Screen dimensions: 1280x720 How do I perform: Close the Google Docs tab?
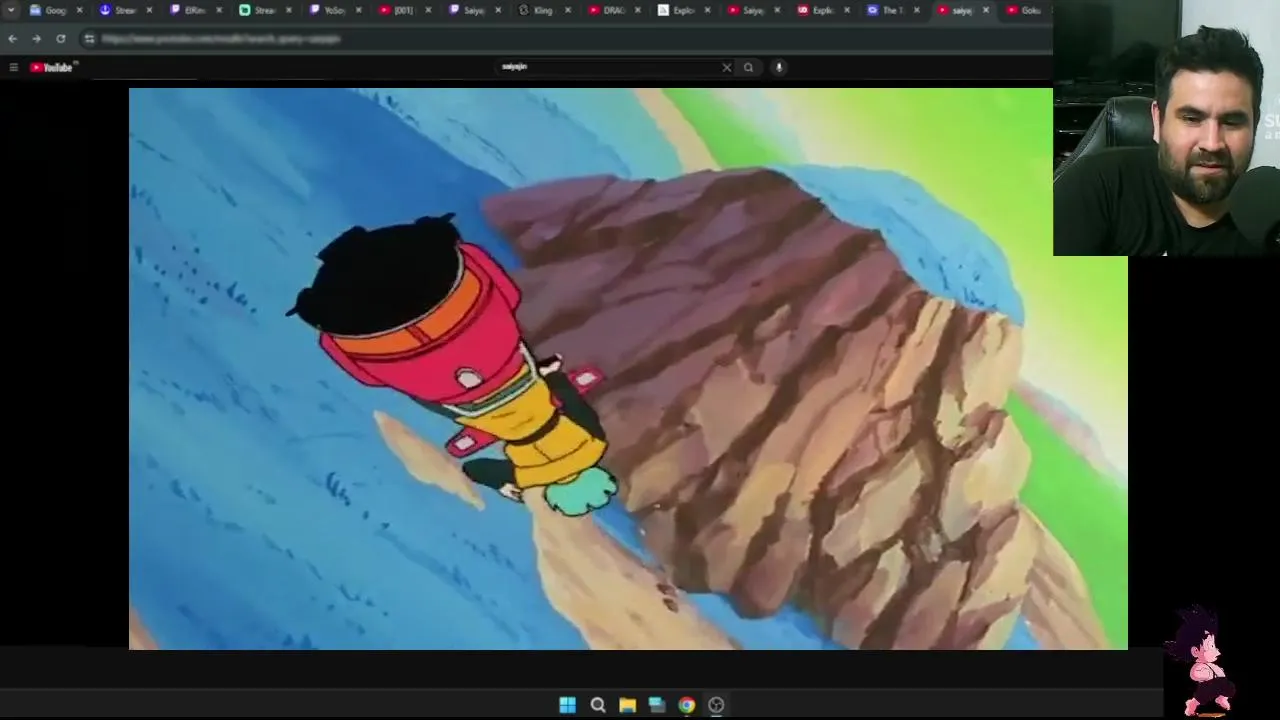tap(79, 10)
